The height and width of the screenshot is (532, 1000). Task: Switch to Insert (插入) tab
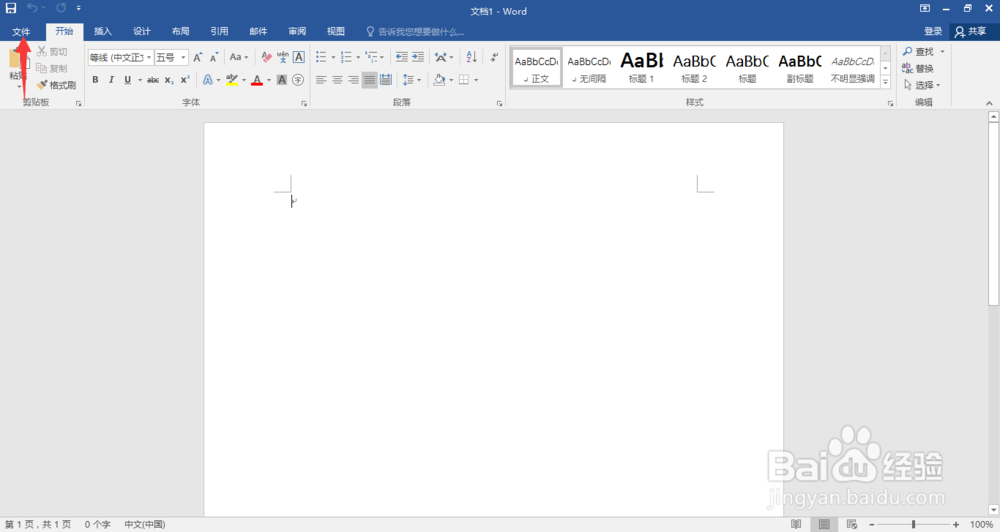click(x=103, y=31)
